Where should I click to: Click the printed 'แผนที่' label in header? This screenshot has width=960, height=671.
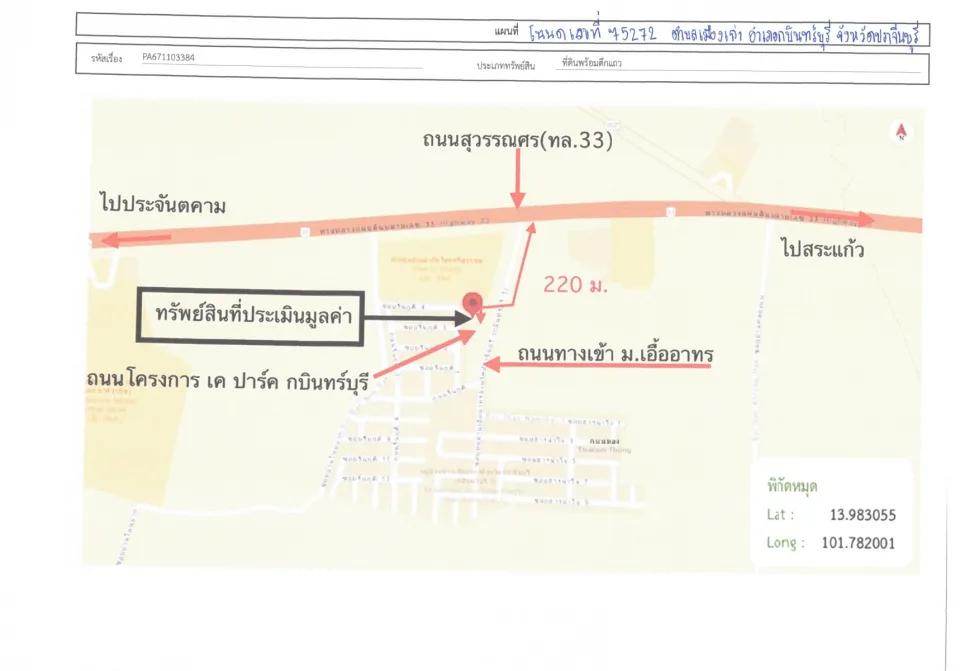(x=506, y=31)
